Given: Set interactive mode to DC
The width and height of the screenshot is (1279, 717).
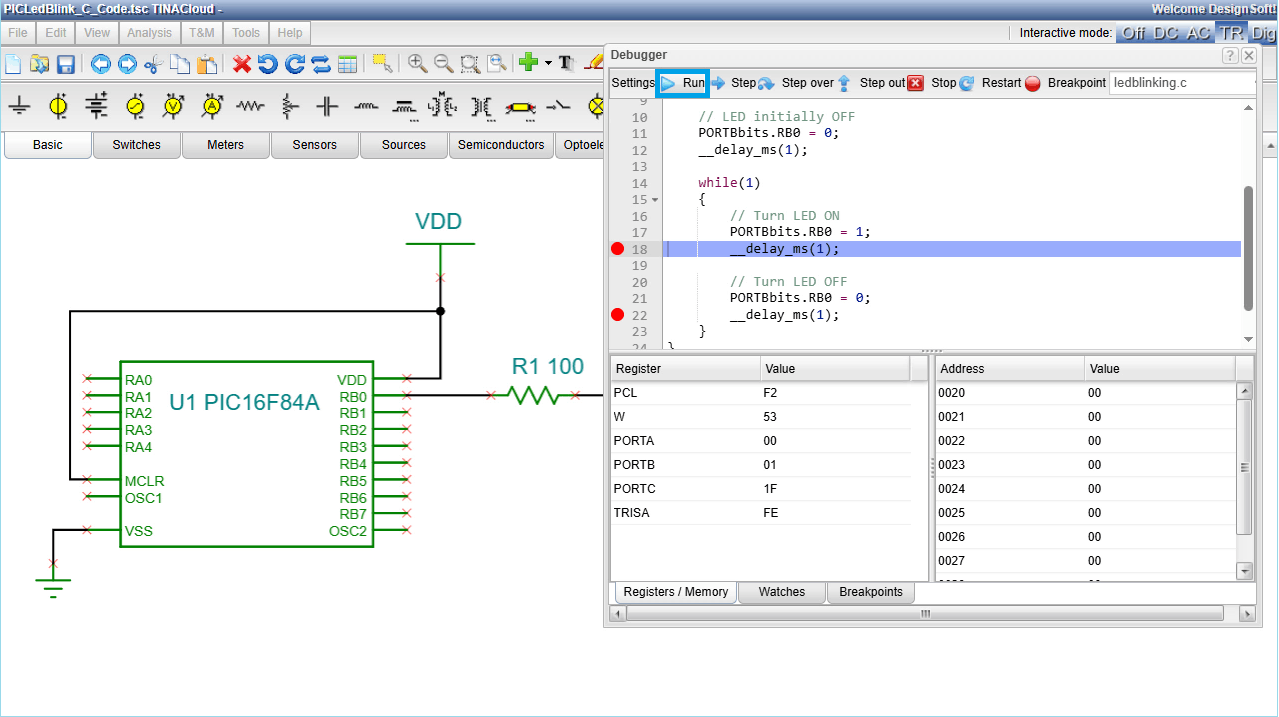Looking at the screenshot, I should tap(1166, 33).
